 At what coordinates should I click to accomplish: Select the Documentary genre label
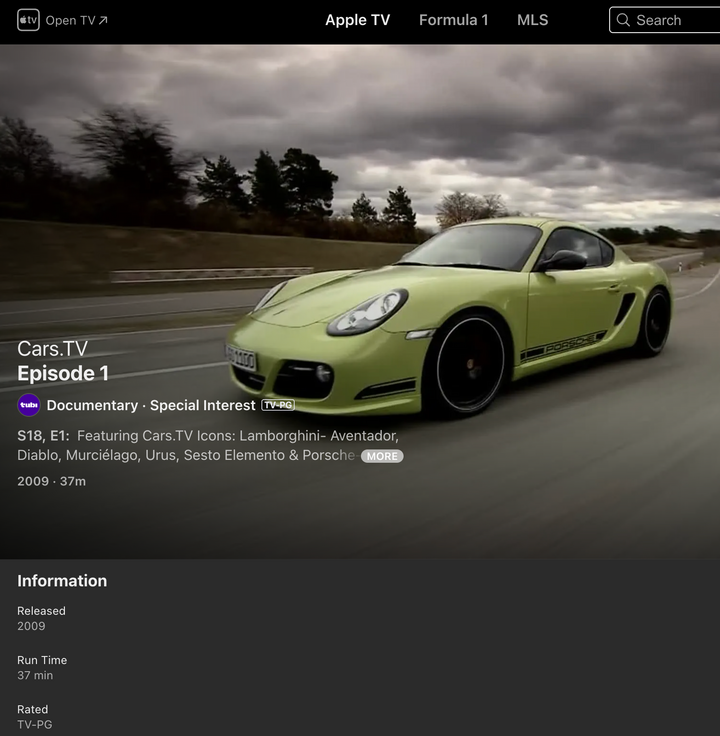[x=92, y=405]
